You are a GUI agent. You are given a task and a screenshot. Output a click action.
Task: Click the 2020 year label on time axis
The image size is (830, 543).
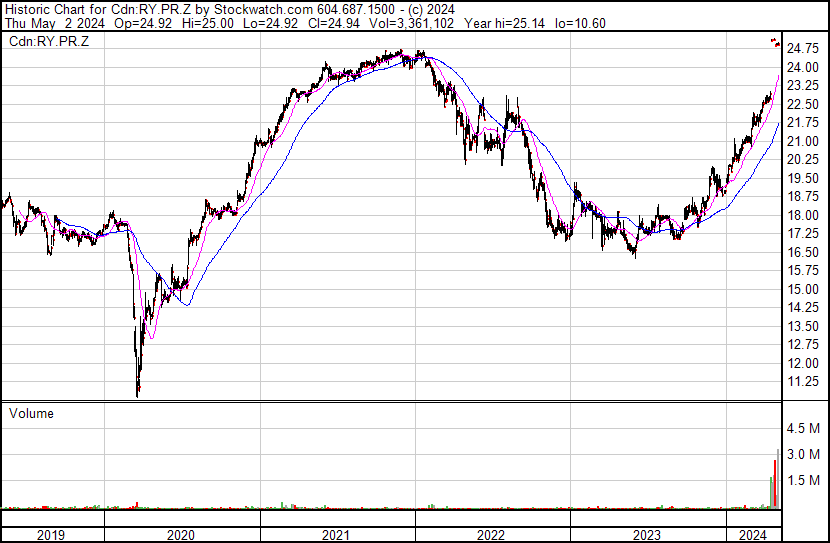(181, 535)
